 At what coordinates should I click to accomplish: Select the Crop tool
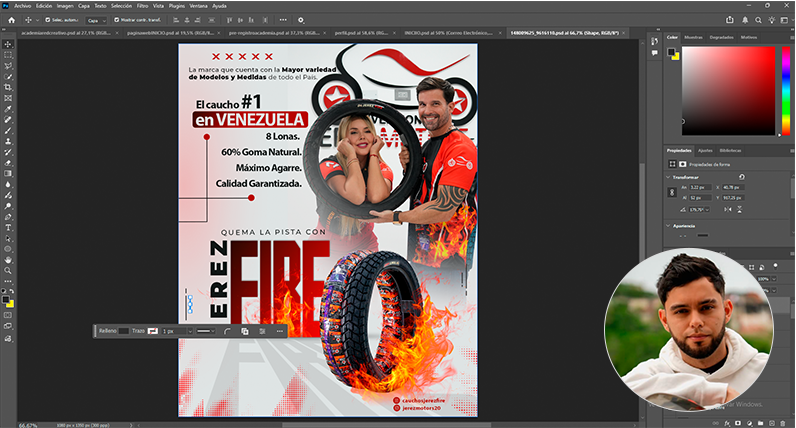click(8, 87)
